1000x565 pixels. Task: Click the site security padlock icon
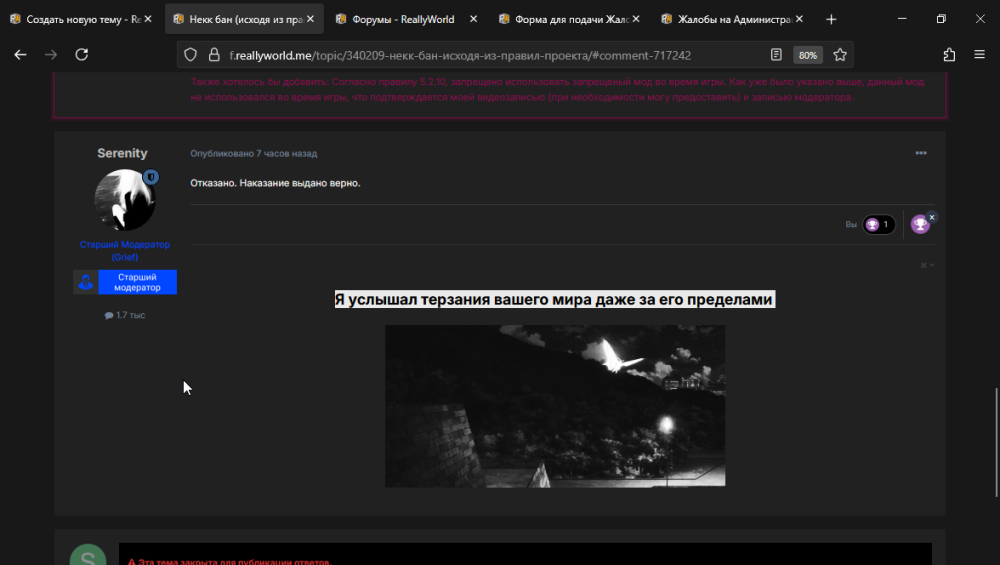[214, 55]
